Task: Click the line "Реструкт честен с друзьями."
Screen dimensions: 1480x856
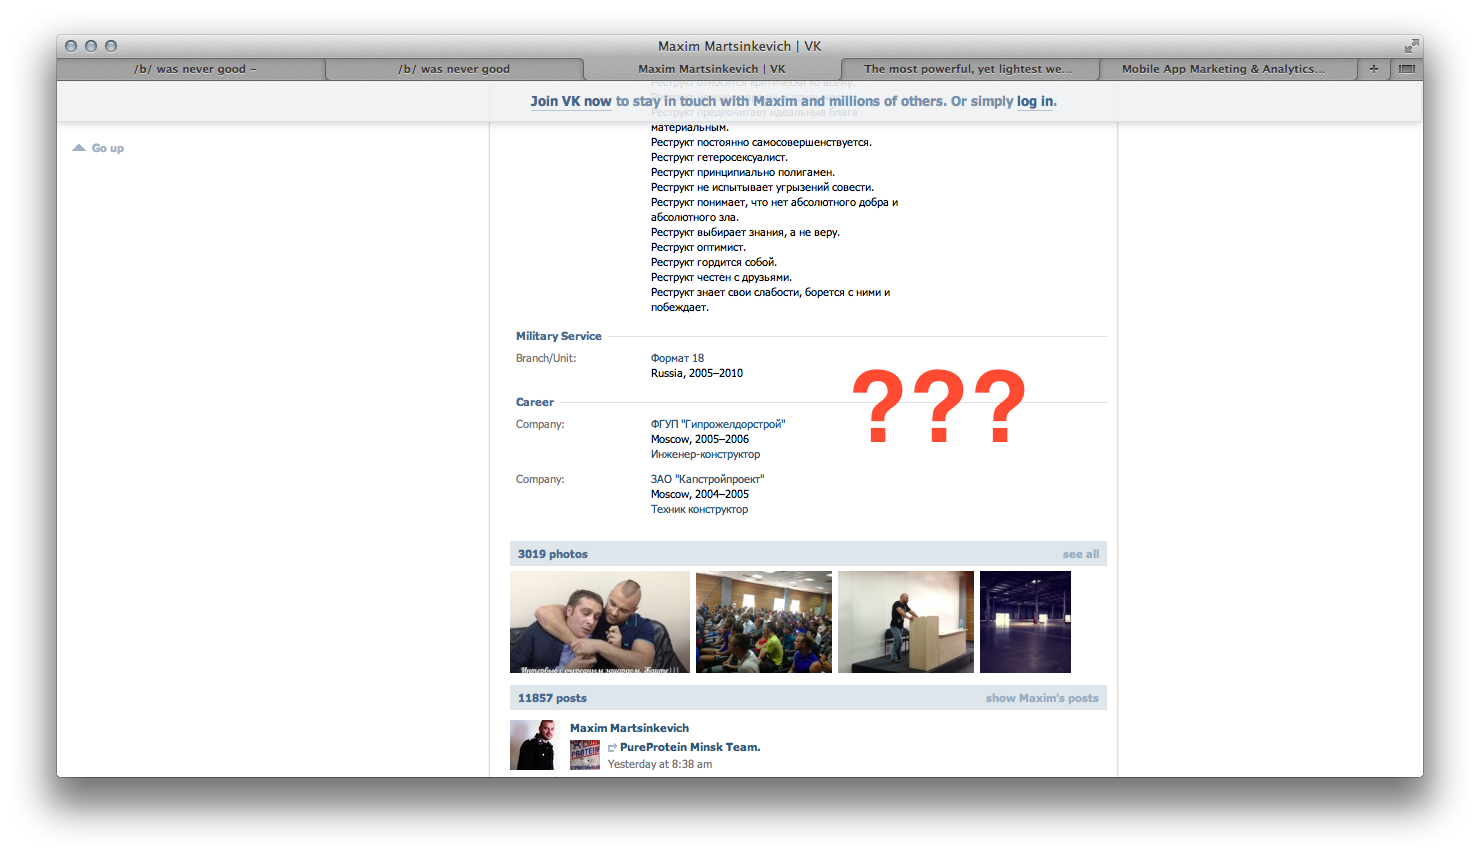Action: [x=721, y=277]
